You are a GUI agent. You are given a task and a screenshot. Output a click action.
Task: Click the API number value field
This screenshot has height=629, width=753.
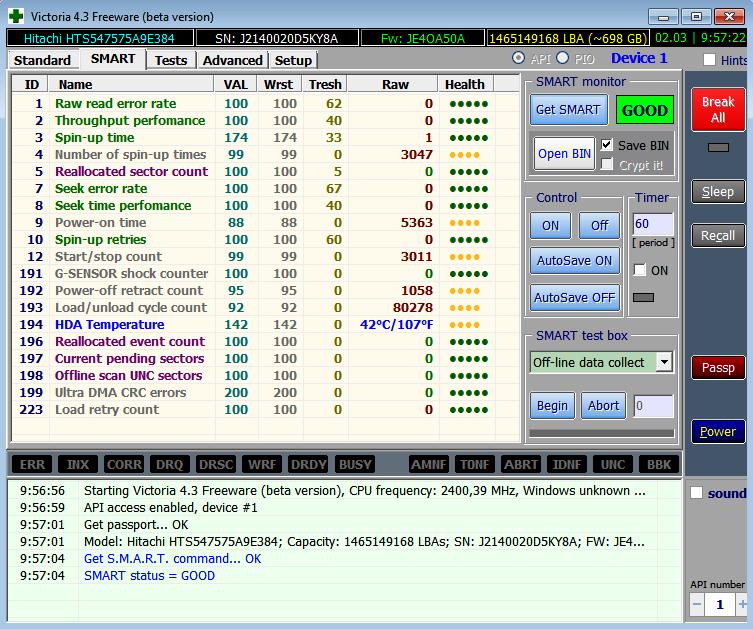pyautogui.click(x=720, y=604)
